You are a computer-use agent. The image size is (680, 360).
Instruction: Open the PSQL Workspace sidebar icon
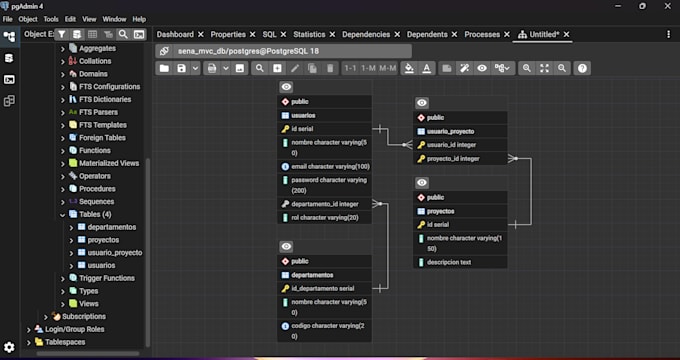point(9,79)
